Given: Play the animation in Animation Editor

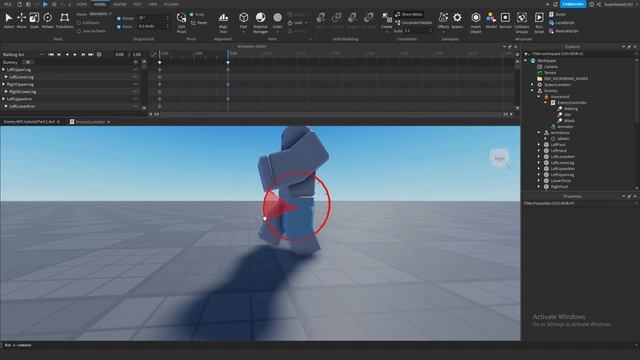Looking at the screenshot, I should (x=75, y=54).
